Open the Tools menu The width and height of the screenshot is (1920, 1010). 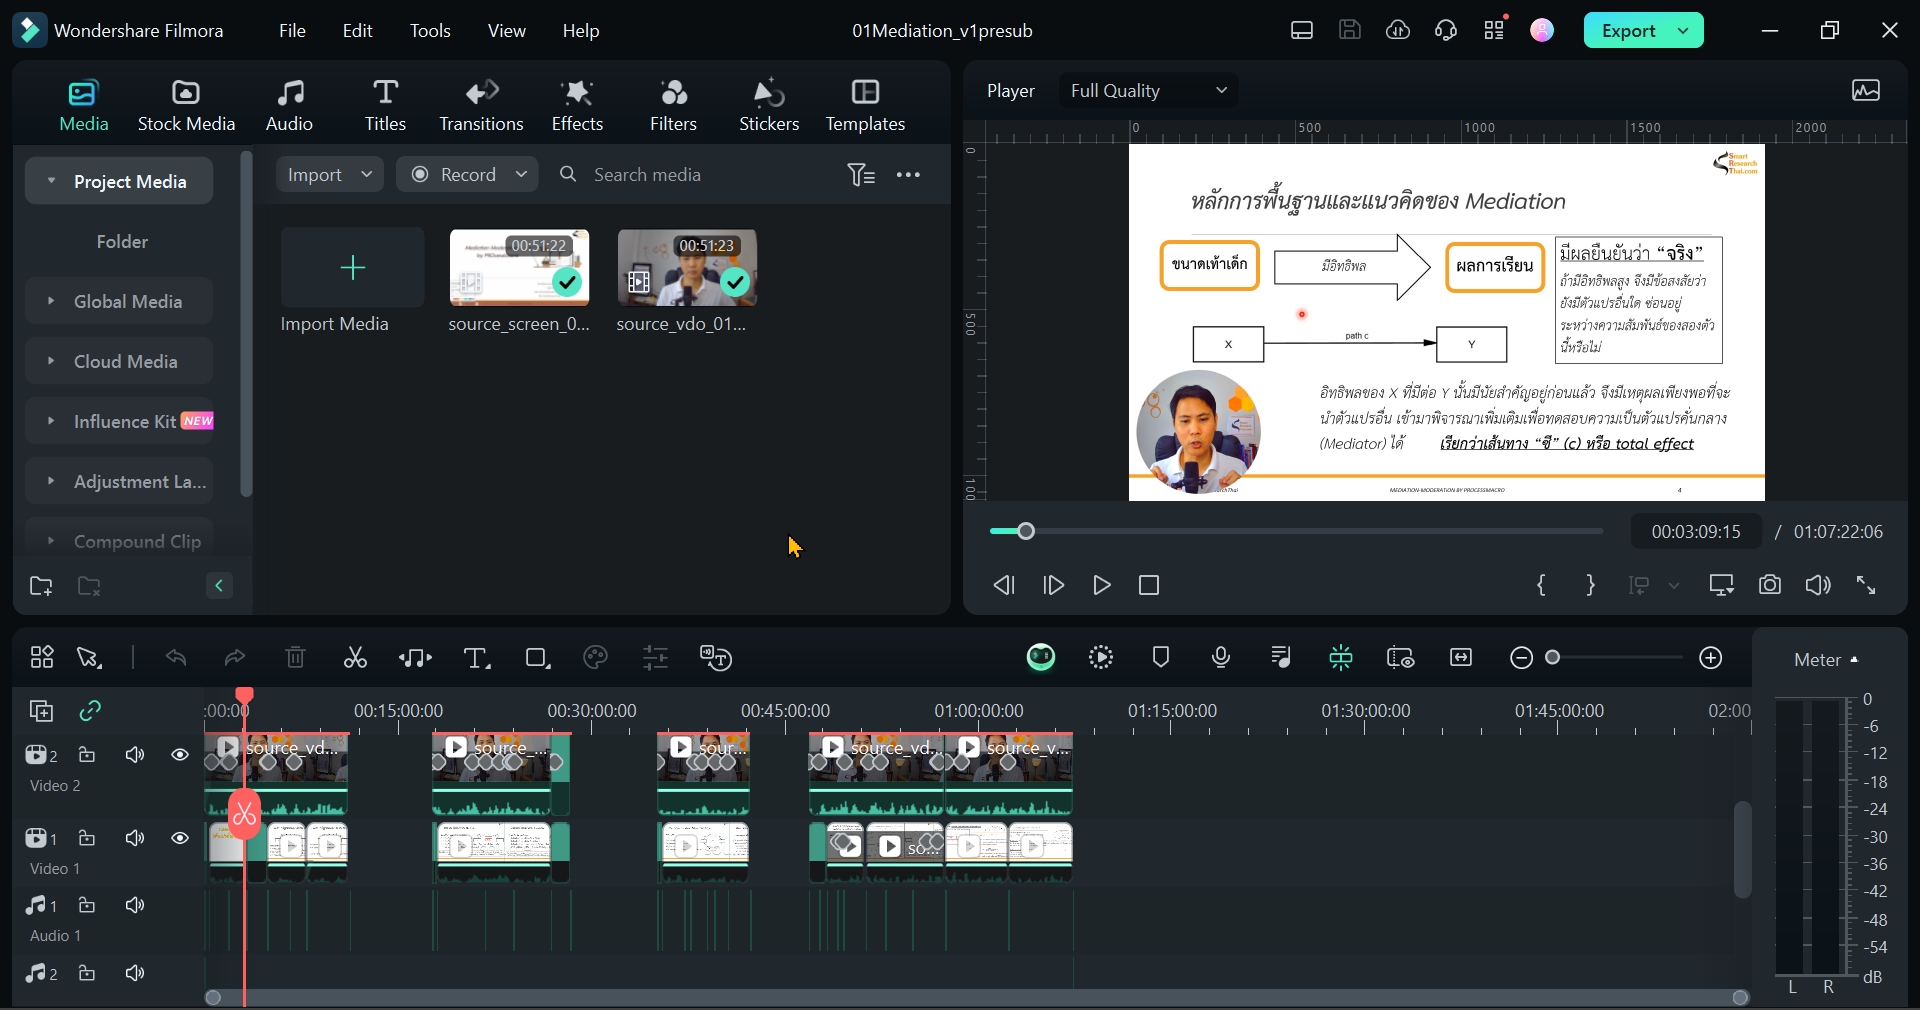(x=430, y=30)
